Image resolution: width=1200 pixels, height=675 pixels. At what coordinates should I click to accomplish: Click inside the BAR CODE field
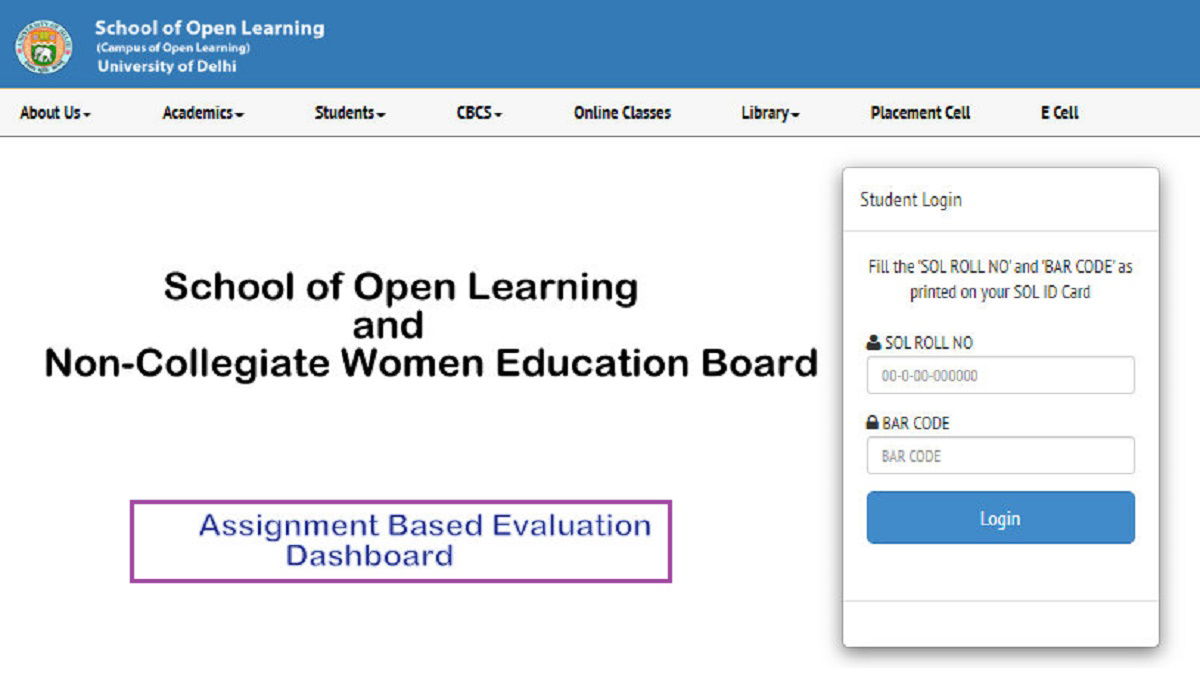point(1000,456)
